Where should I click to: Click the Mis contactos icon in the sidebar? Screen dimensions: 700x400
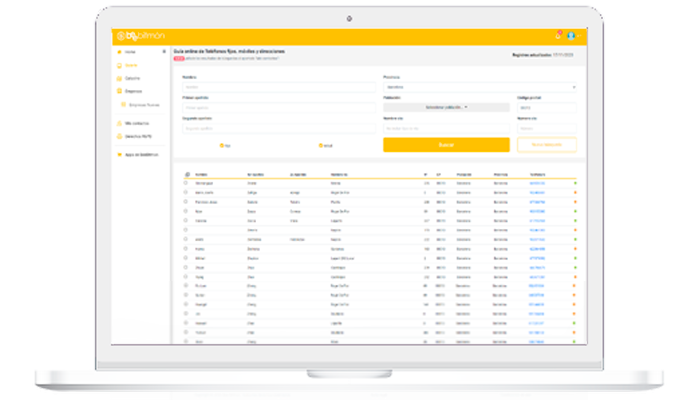[120, 123]
